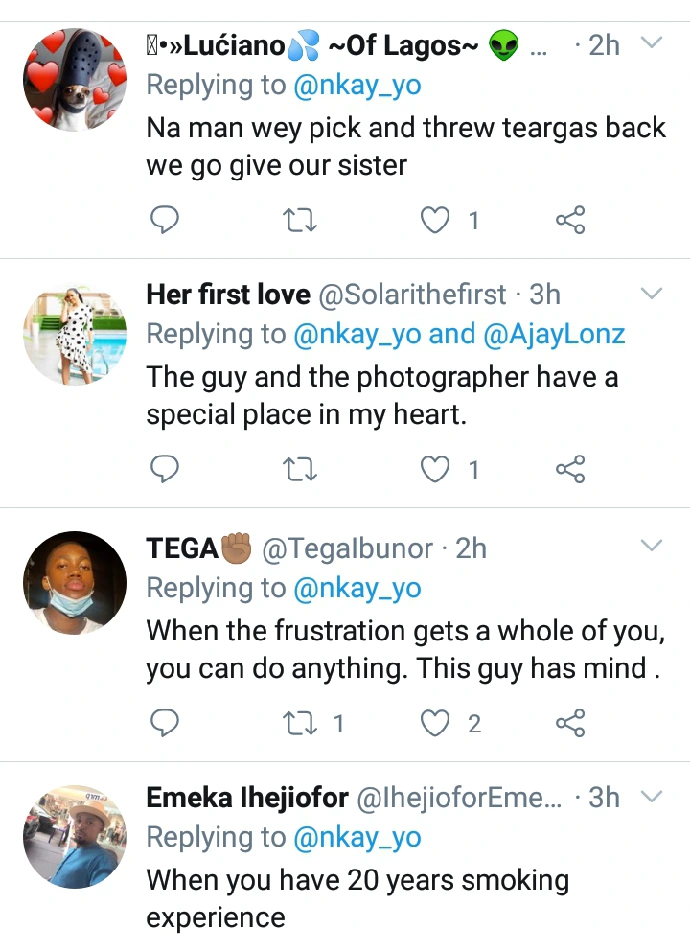Open @nkay_yo link in Emeka's reply
This screenshot has height=935, width=690.
(357, 838)
